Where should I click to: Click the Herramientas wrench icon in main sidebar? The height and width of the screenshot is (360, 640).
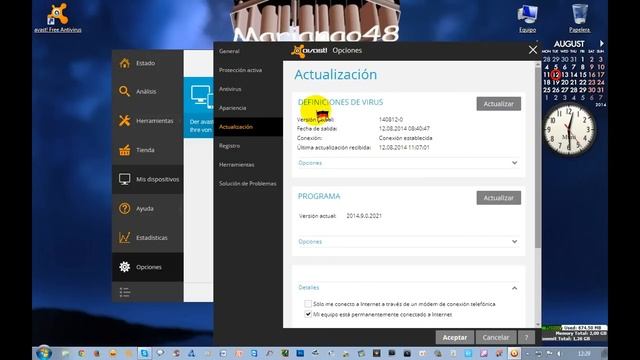(124, 121)
